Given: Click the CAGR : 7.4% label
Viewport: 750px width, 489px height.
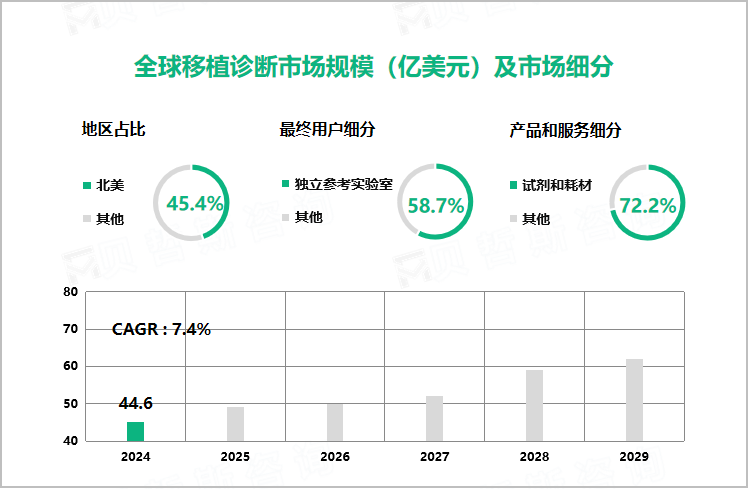Looking at the screenshot, I should tap(161, 329).
